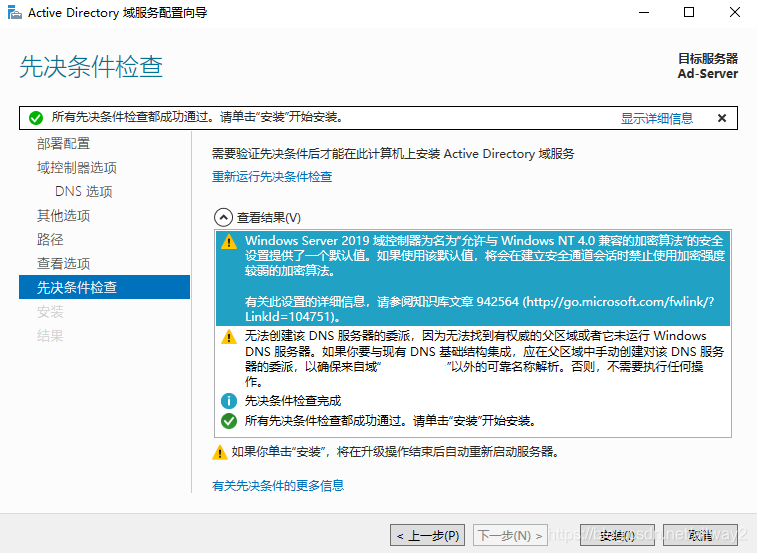This screenshot has width=757, height=553.
Task: Go to the 查看选项 step
Action: (63, 264)
